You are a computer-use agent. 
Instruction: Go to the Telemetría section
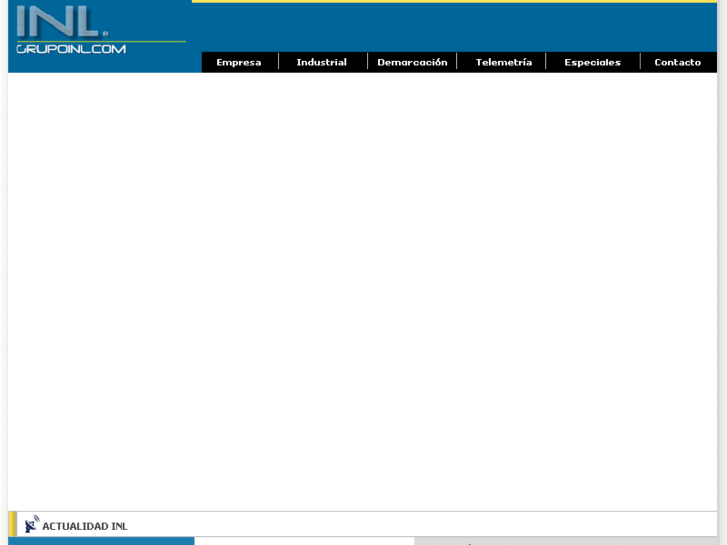[x=504, y=62]
